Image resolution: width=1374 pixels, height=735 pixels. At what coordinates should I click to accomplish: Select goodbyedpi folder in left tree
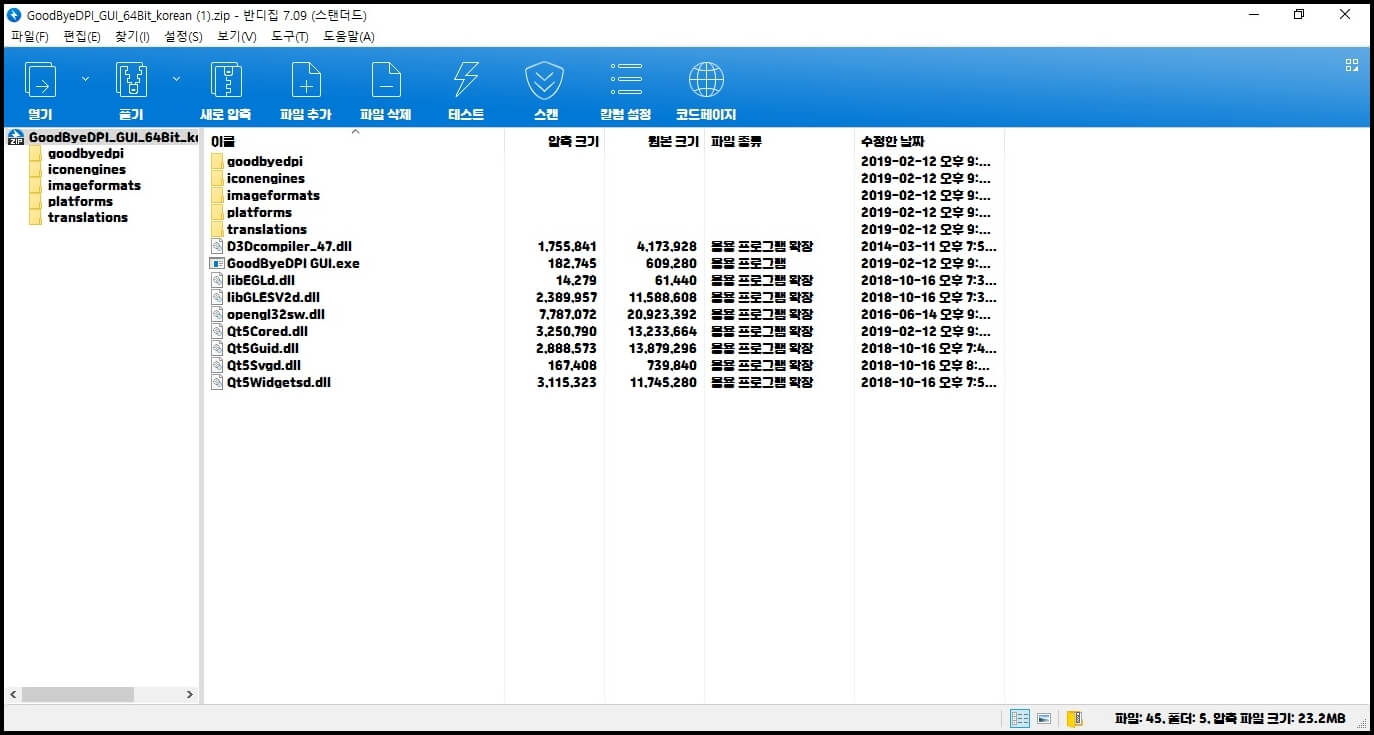pos(86,154)
